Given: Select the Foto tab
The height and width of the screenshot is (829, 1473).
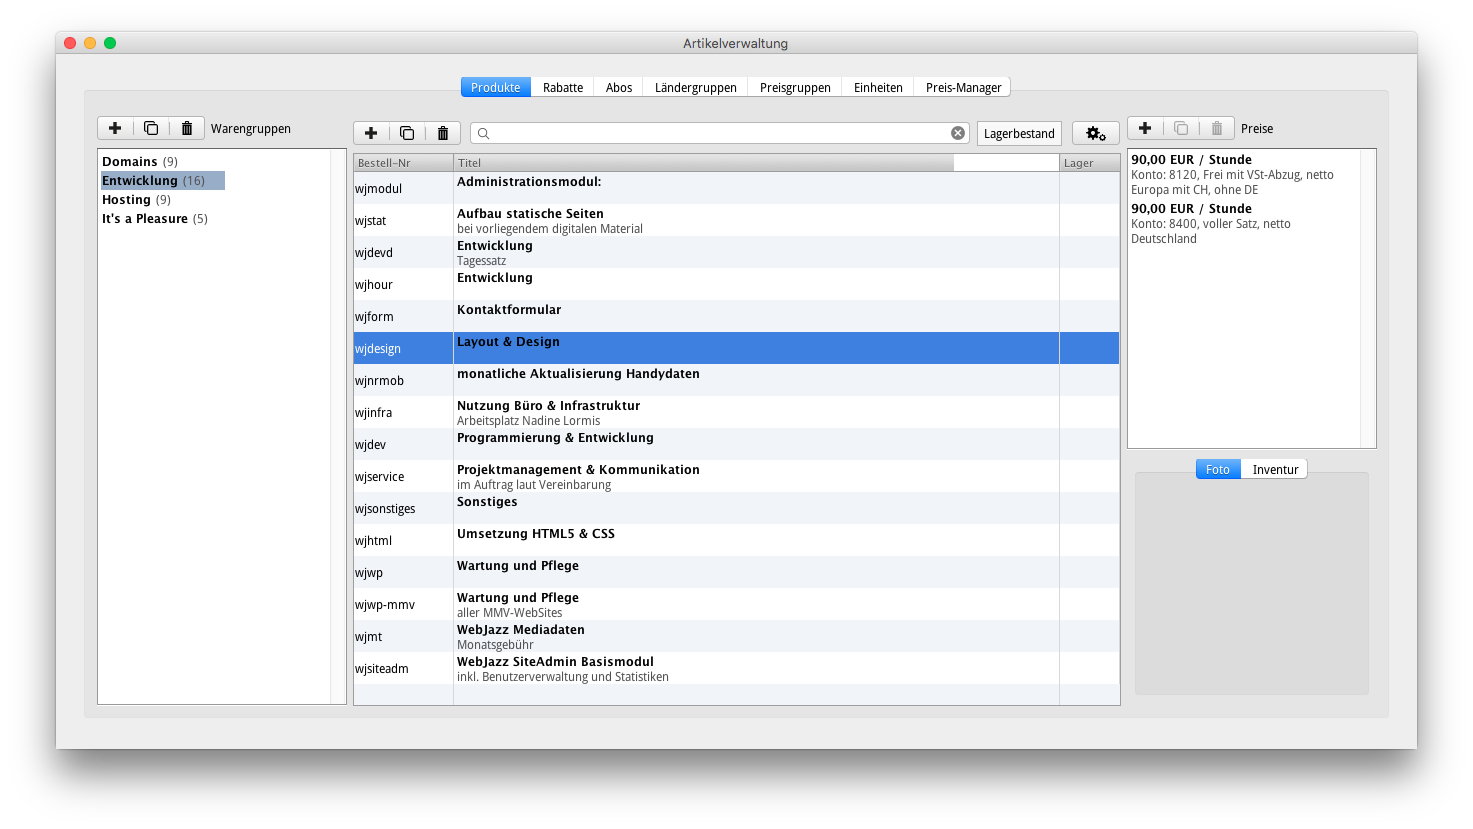Looking at the screenshot, I should 1218,469.
